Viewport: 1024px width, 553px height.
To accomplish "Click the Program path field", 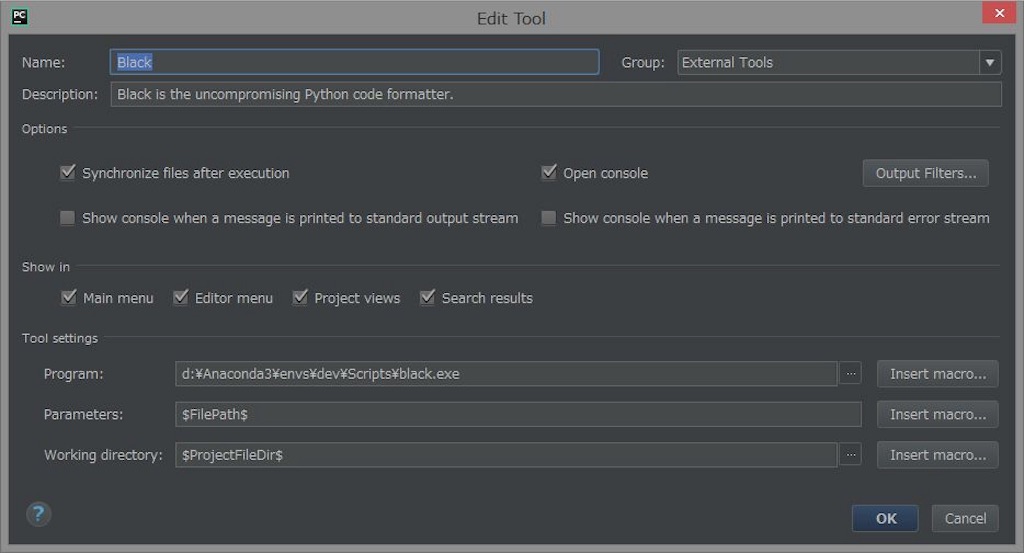I will coord(506,373).
